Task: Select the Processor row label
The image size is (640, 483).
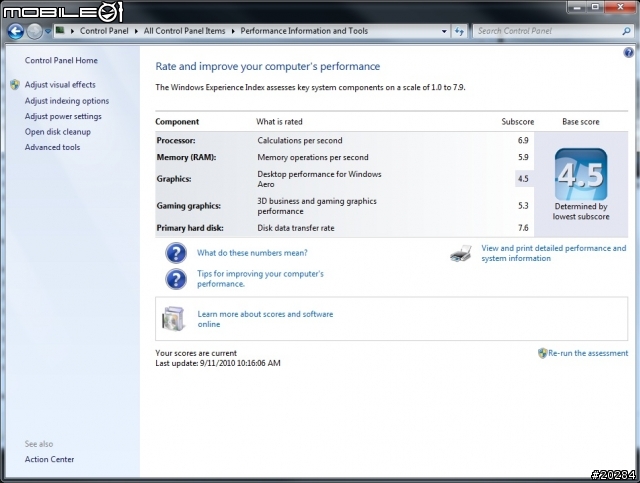Action: [x=176, y=140]
